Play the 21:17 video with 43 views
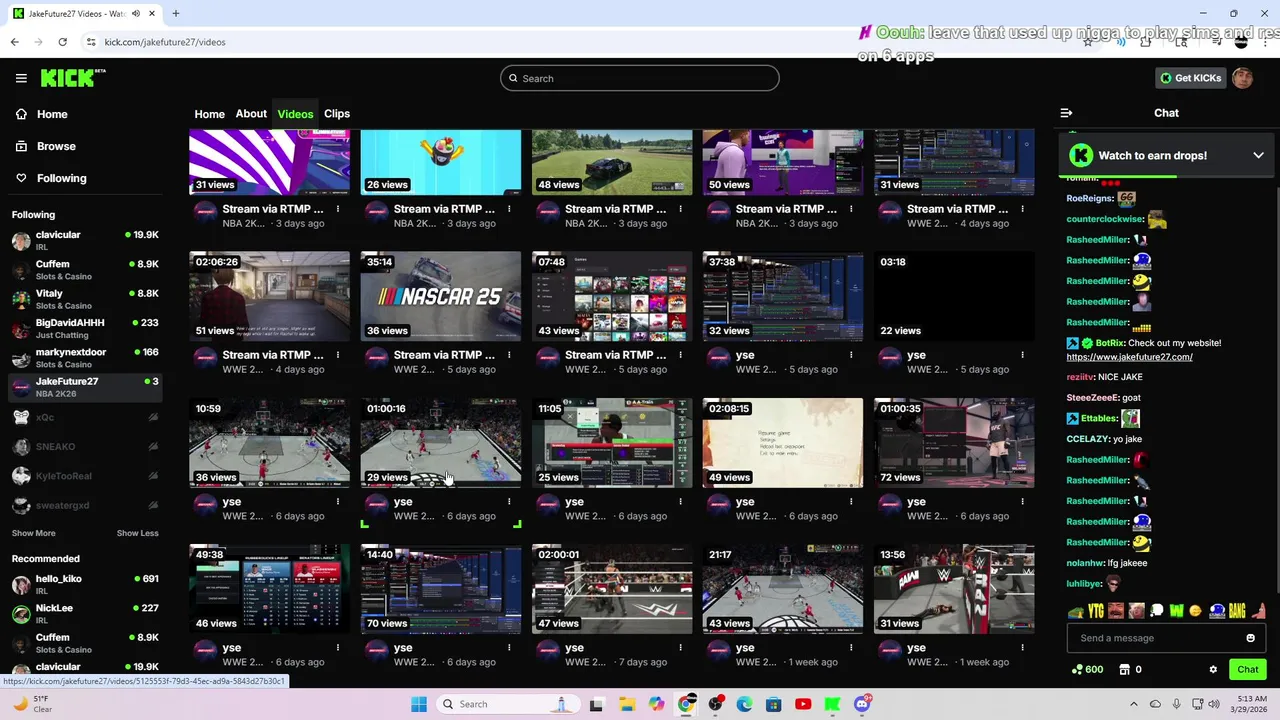This screenshot has width=1280, height=720. tap(783, 589)
